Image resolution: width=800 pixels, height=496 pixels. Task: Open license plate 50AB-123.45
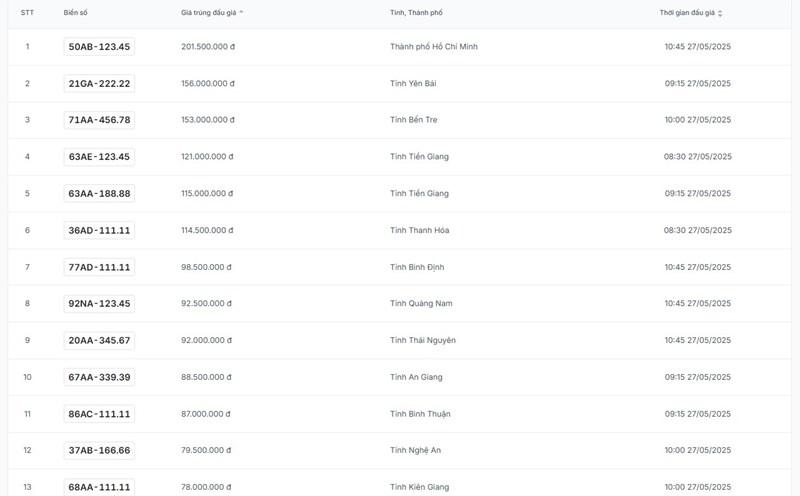[x=99, y=47]
